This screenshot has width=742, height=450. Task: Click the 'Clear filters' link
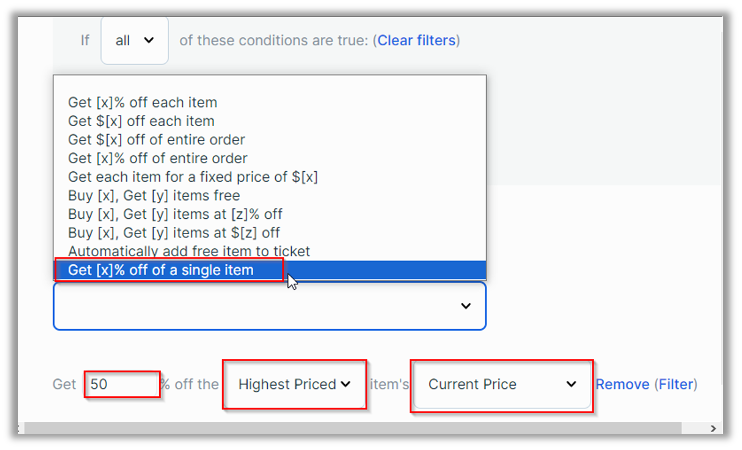coord(416,41)
